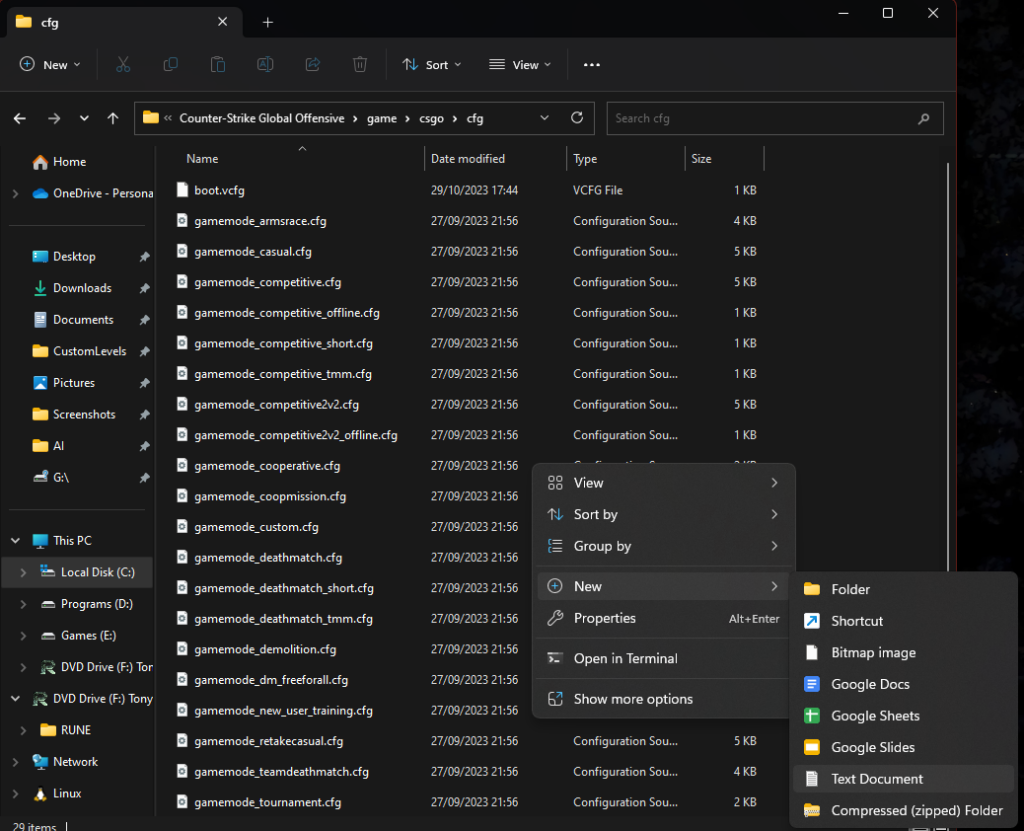
Task: Open the Sort dropdown in toolbar
Action: tap(432, 65)
